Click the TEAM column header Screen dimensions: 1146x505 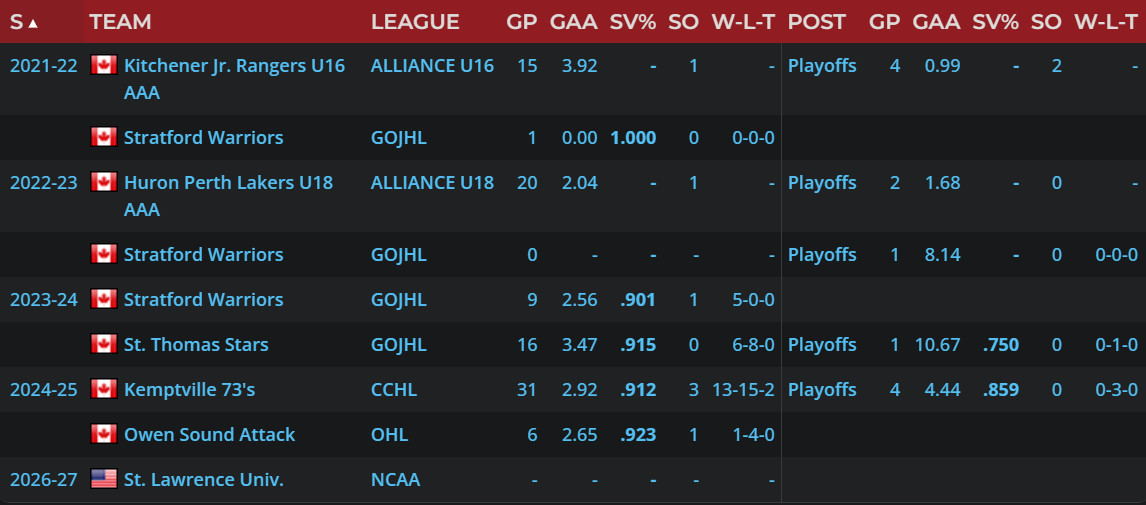(x=120, y=22)
